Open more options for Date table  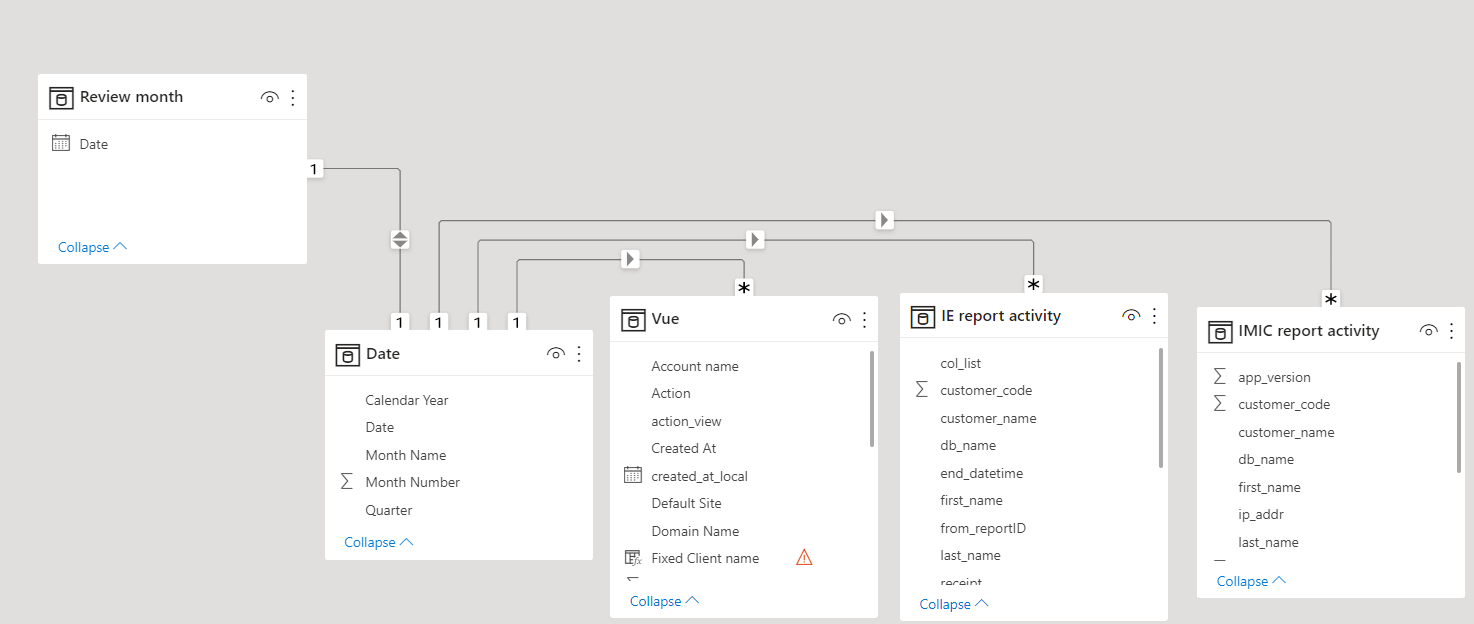[x=579, y=354]
